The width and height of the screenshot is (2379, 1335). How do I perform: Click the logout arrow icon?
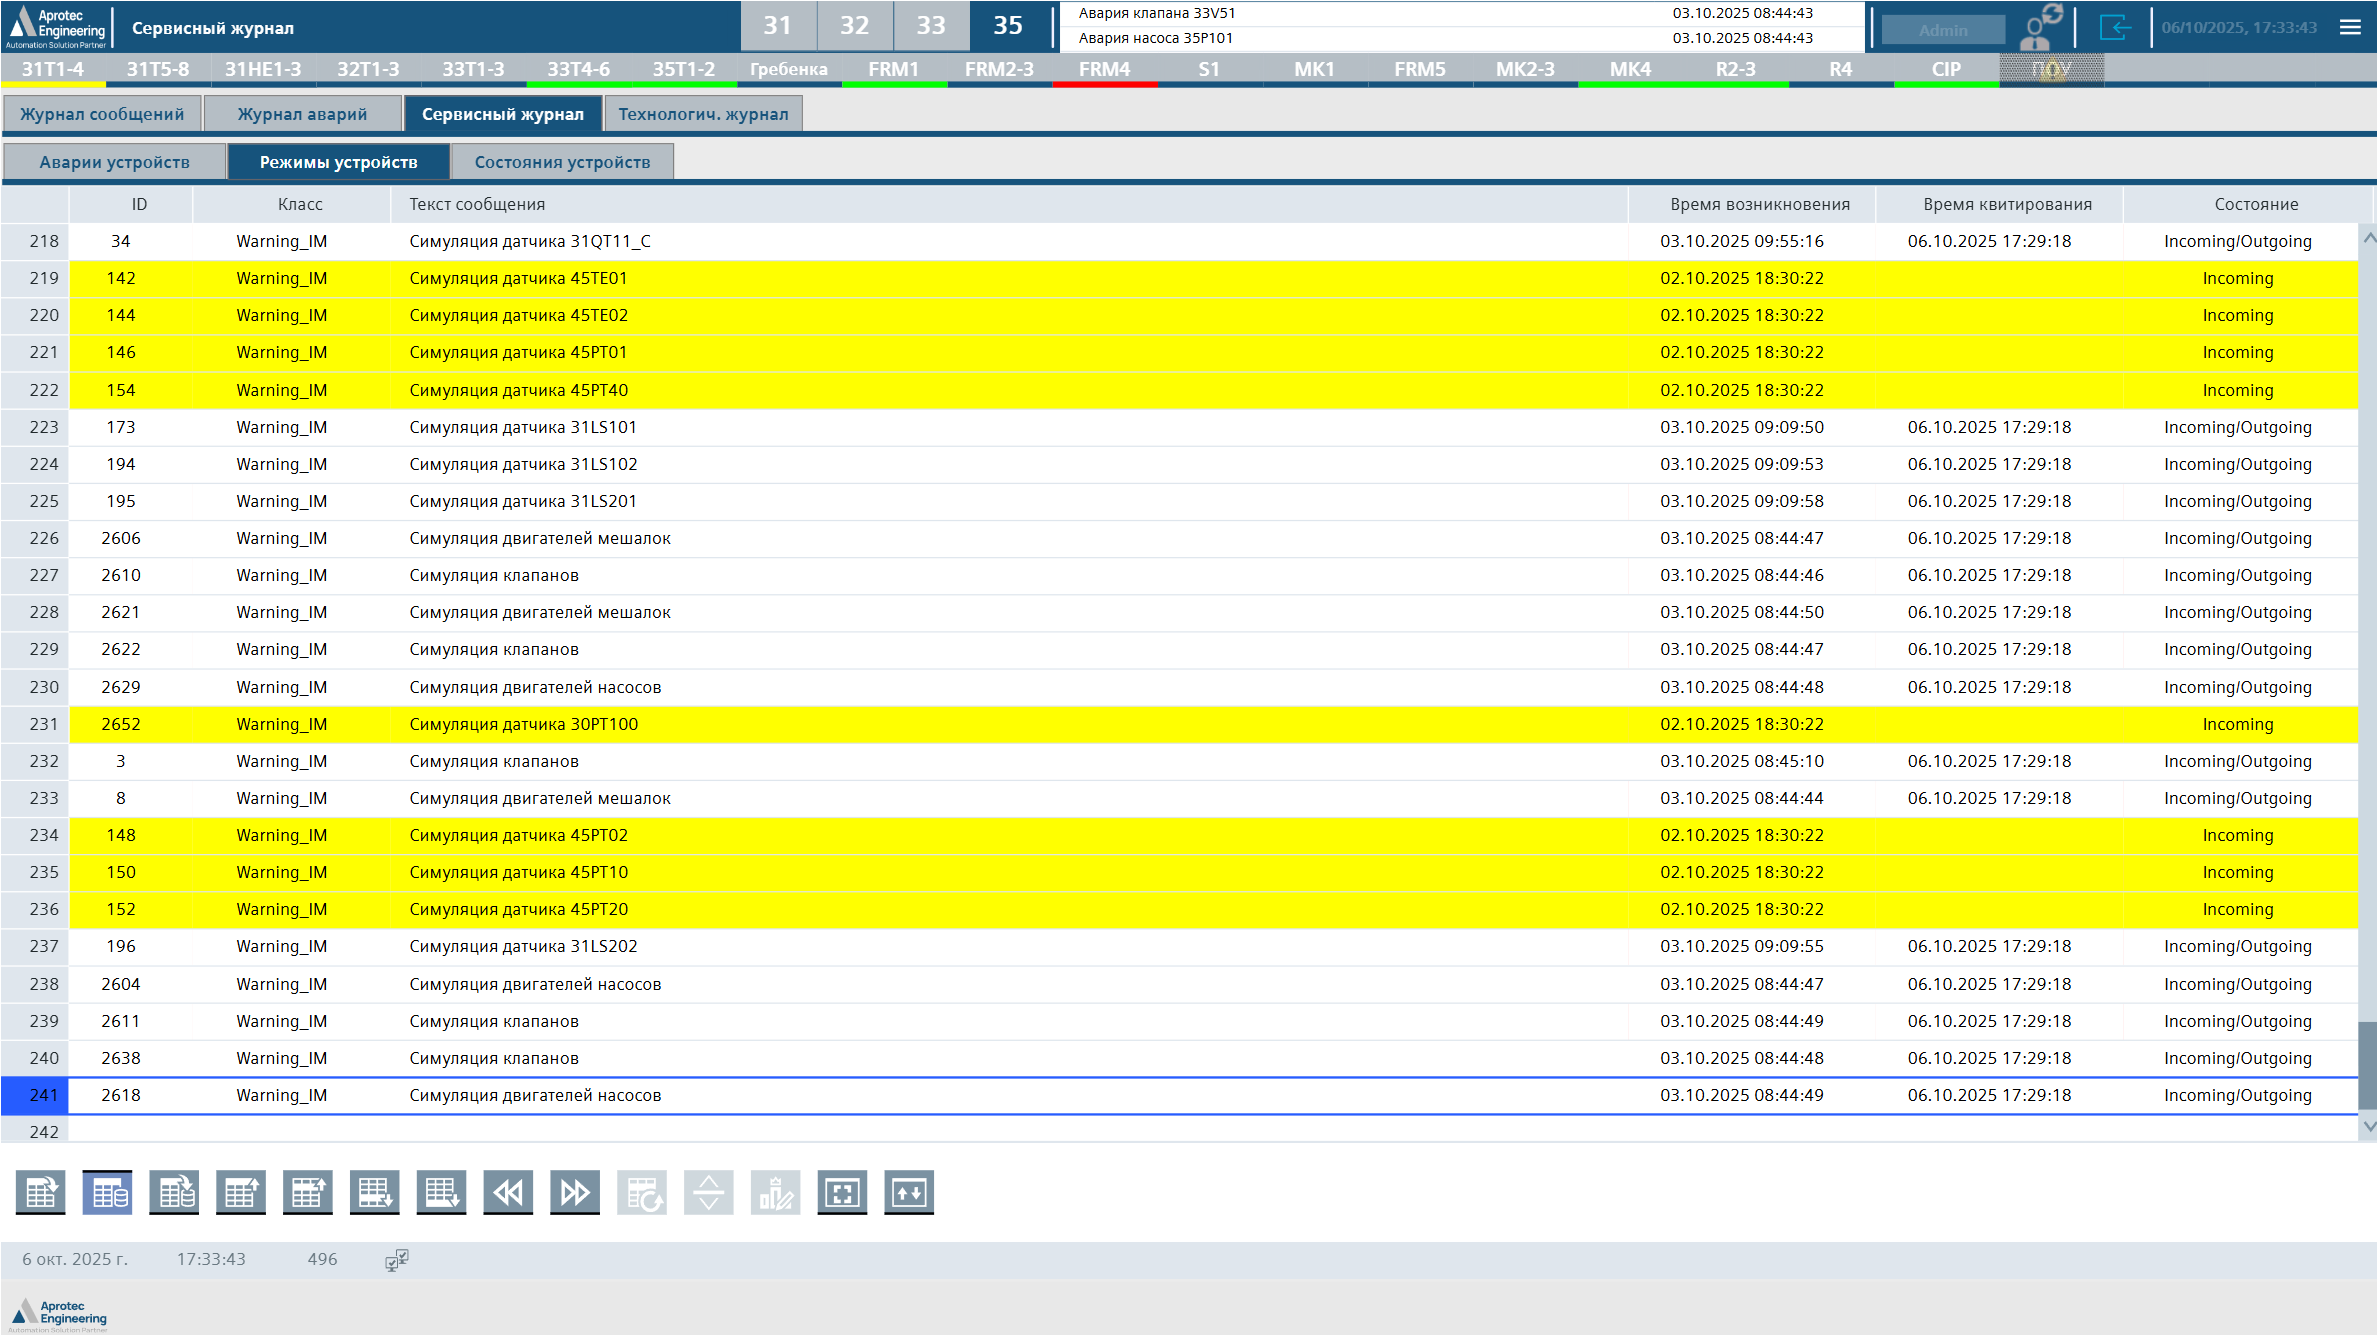tap(2114, 27)
